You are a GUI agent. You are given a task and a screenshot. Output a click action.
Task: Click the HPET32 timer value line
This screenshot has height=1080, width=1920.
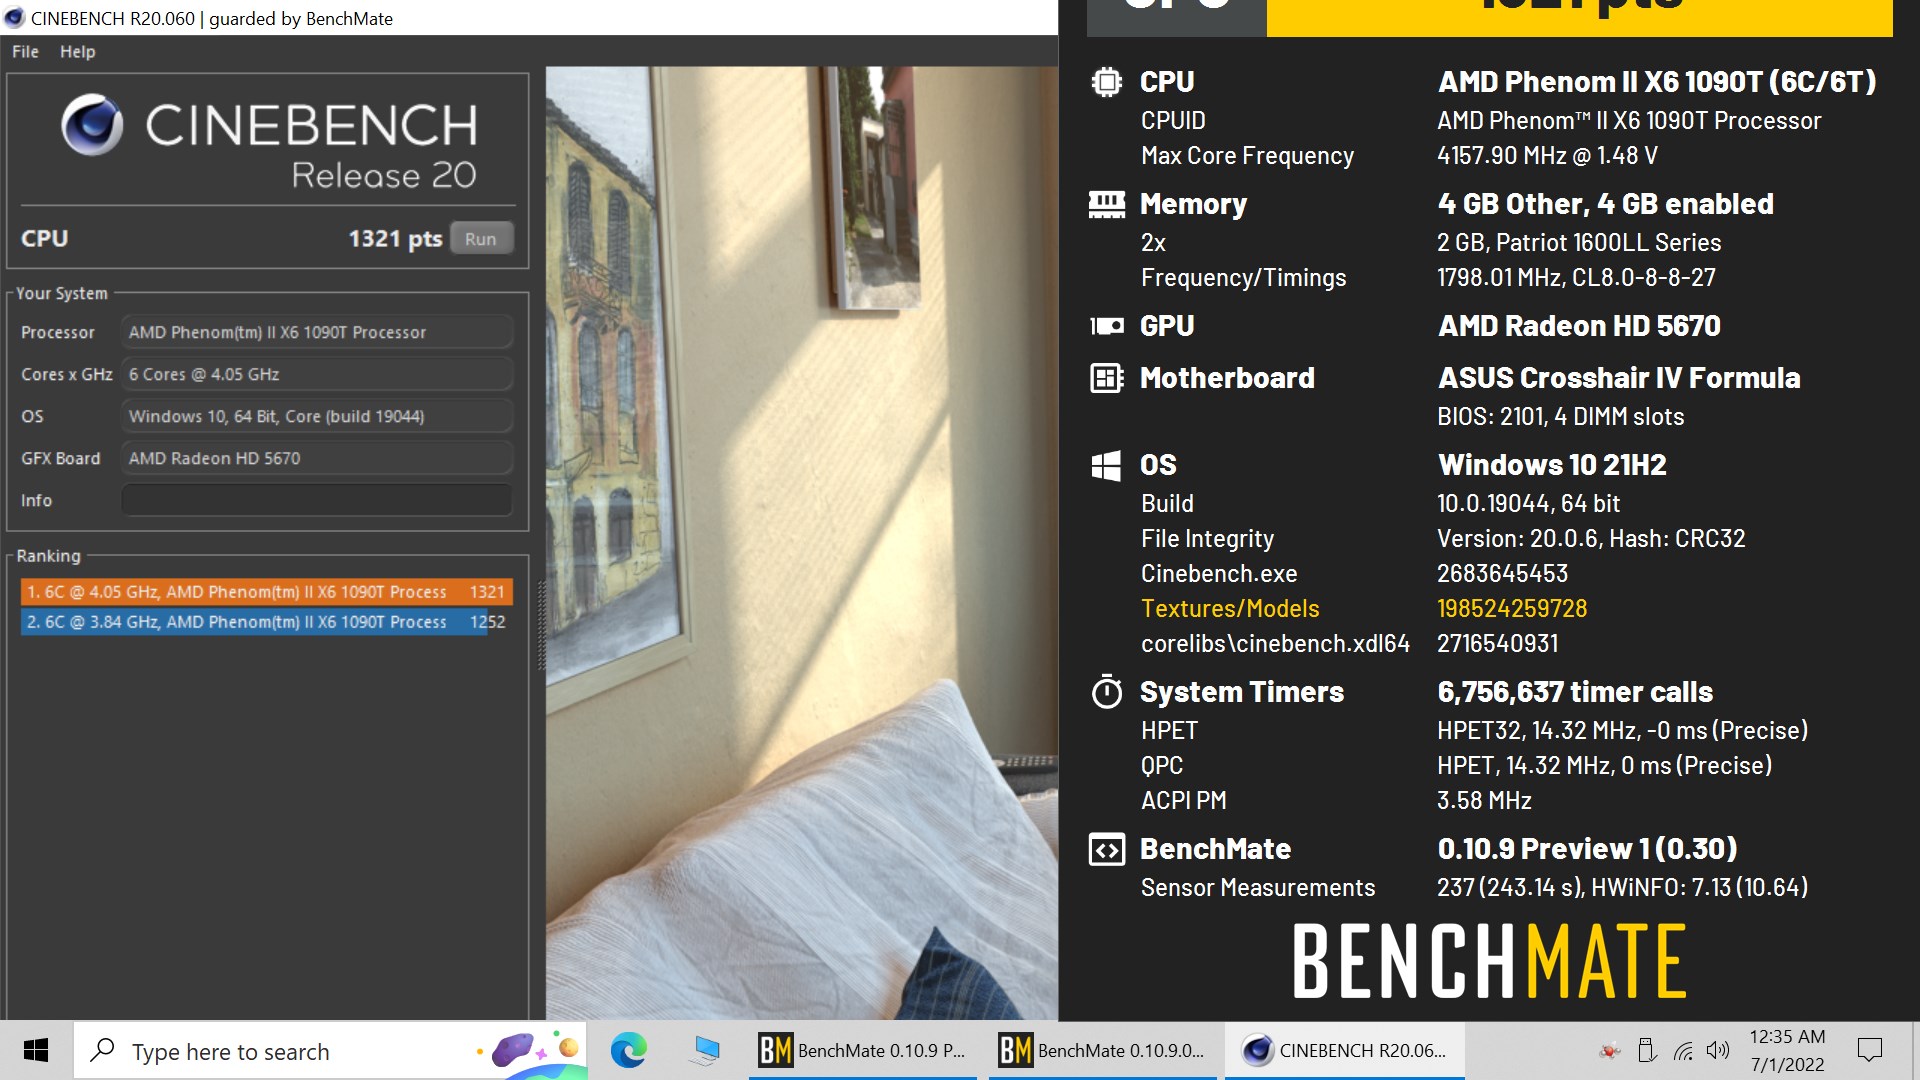(1622, 730)
